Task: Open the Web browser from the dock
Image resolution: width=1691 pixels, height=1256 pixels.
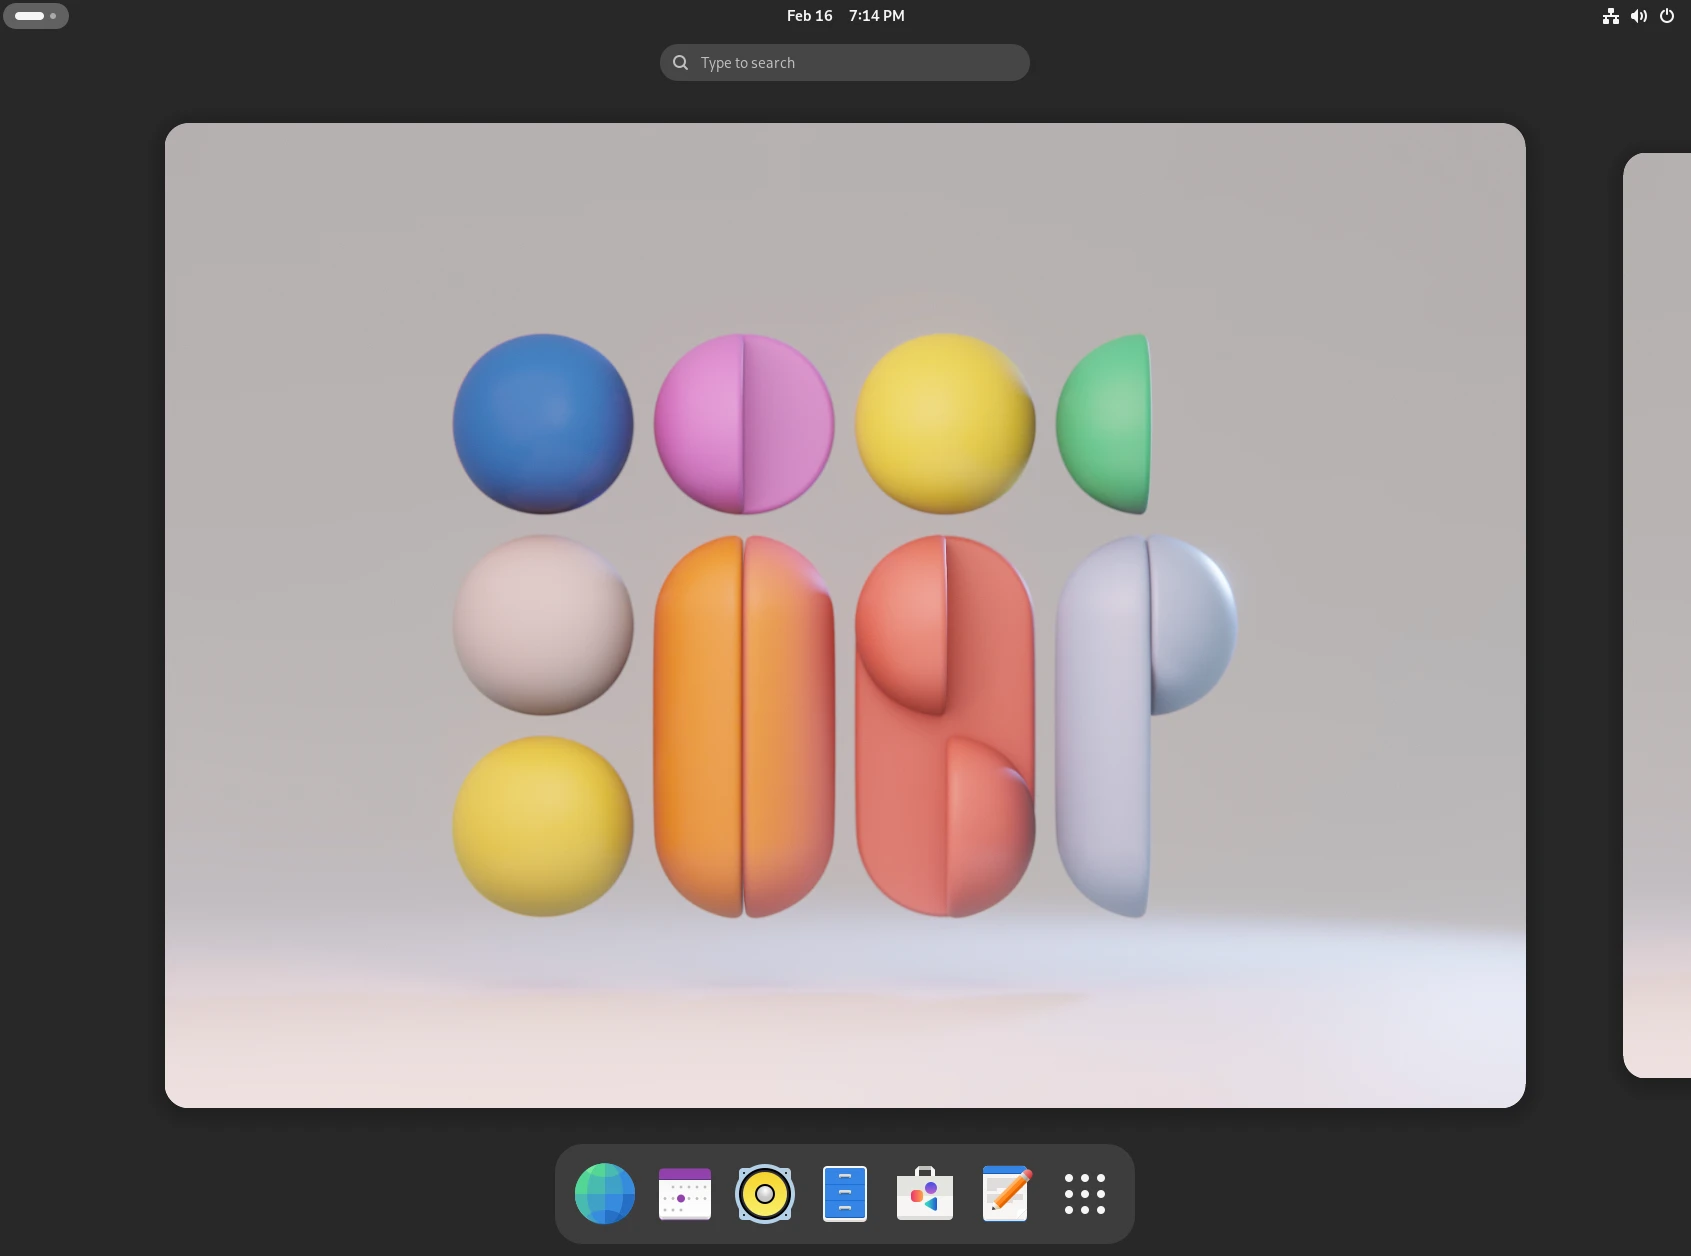Action: (604, 1193)
